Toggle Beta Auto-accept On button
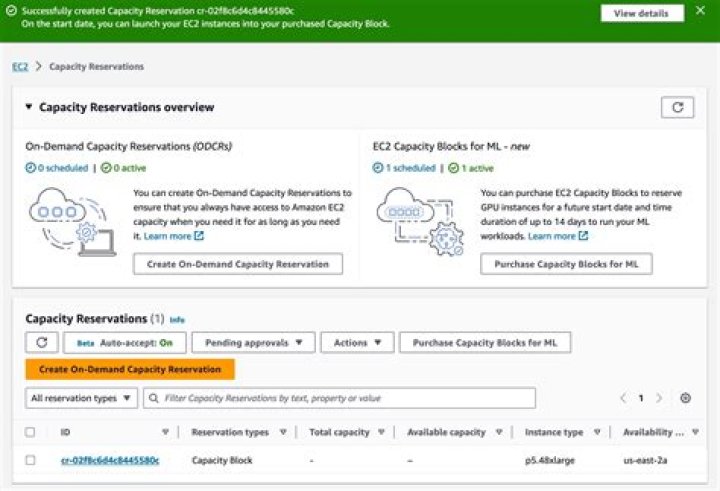The width and height of the screenshot is (720, 491). 124,343
